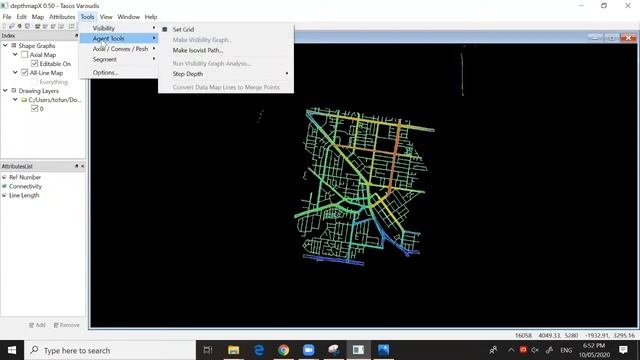Open the Help menu
The image size is (640, 360).
pos(151,17)
